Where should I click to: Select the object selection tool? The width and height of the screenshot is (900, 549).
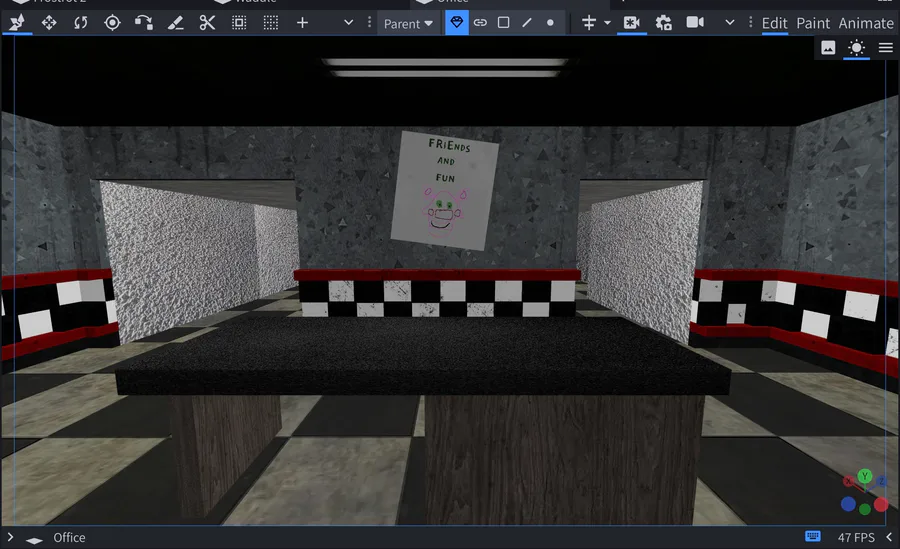tap(17, 22)
